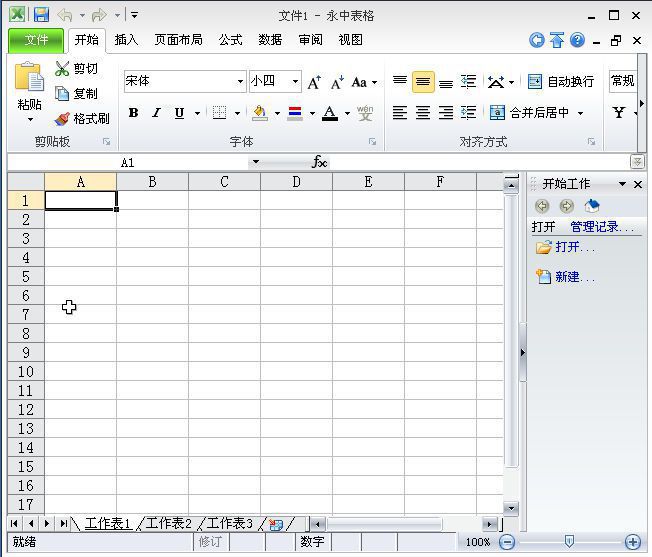Open the 文件 file menu
Screen dimensions: 652x557
click(36, 40)
